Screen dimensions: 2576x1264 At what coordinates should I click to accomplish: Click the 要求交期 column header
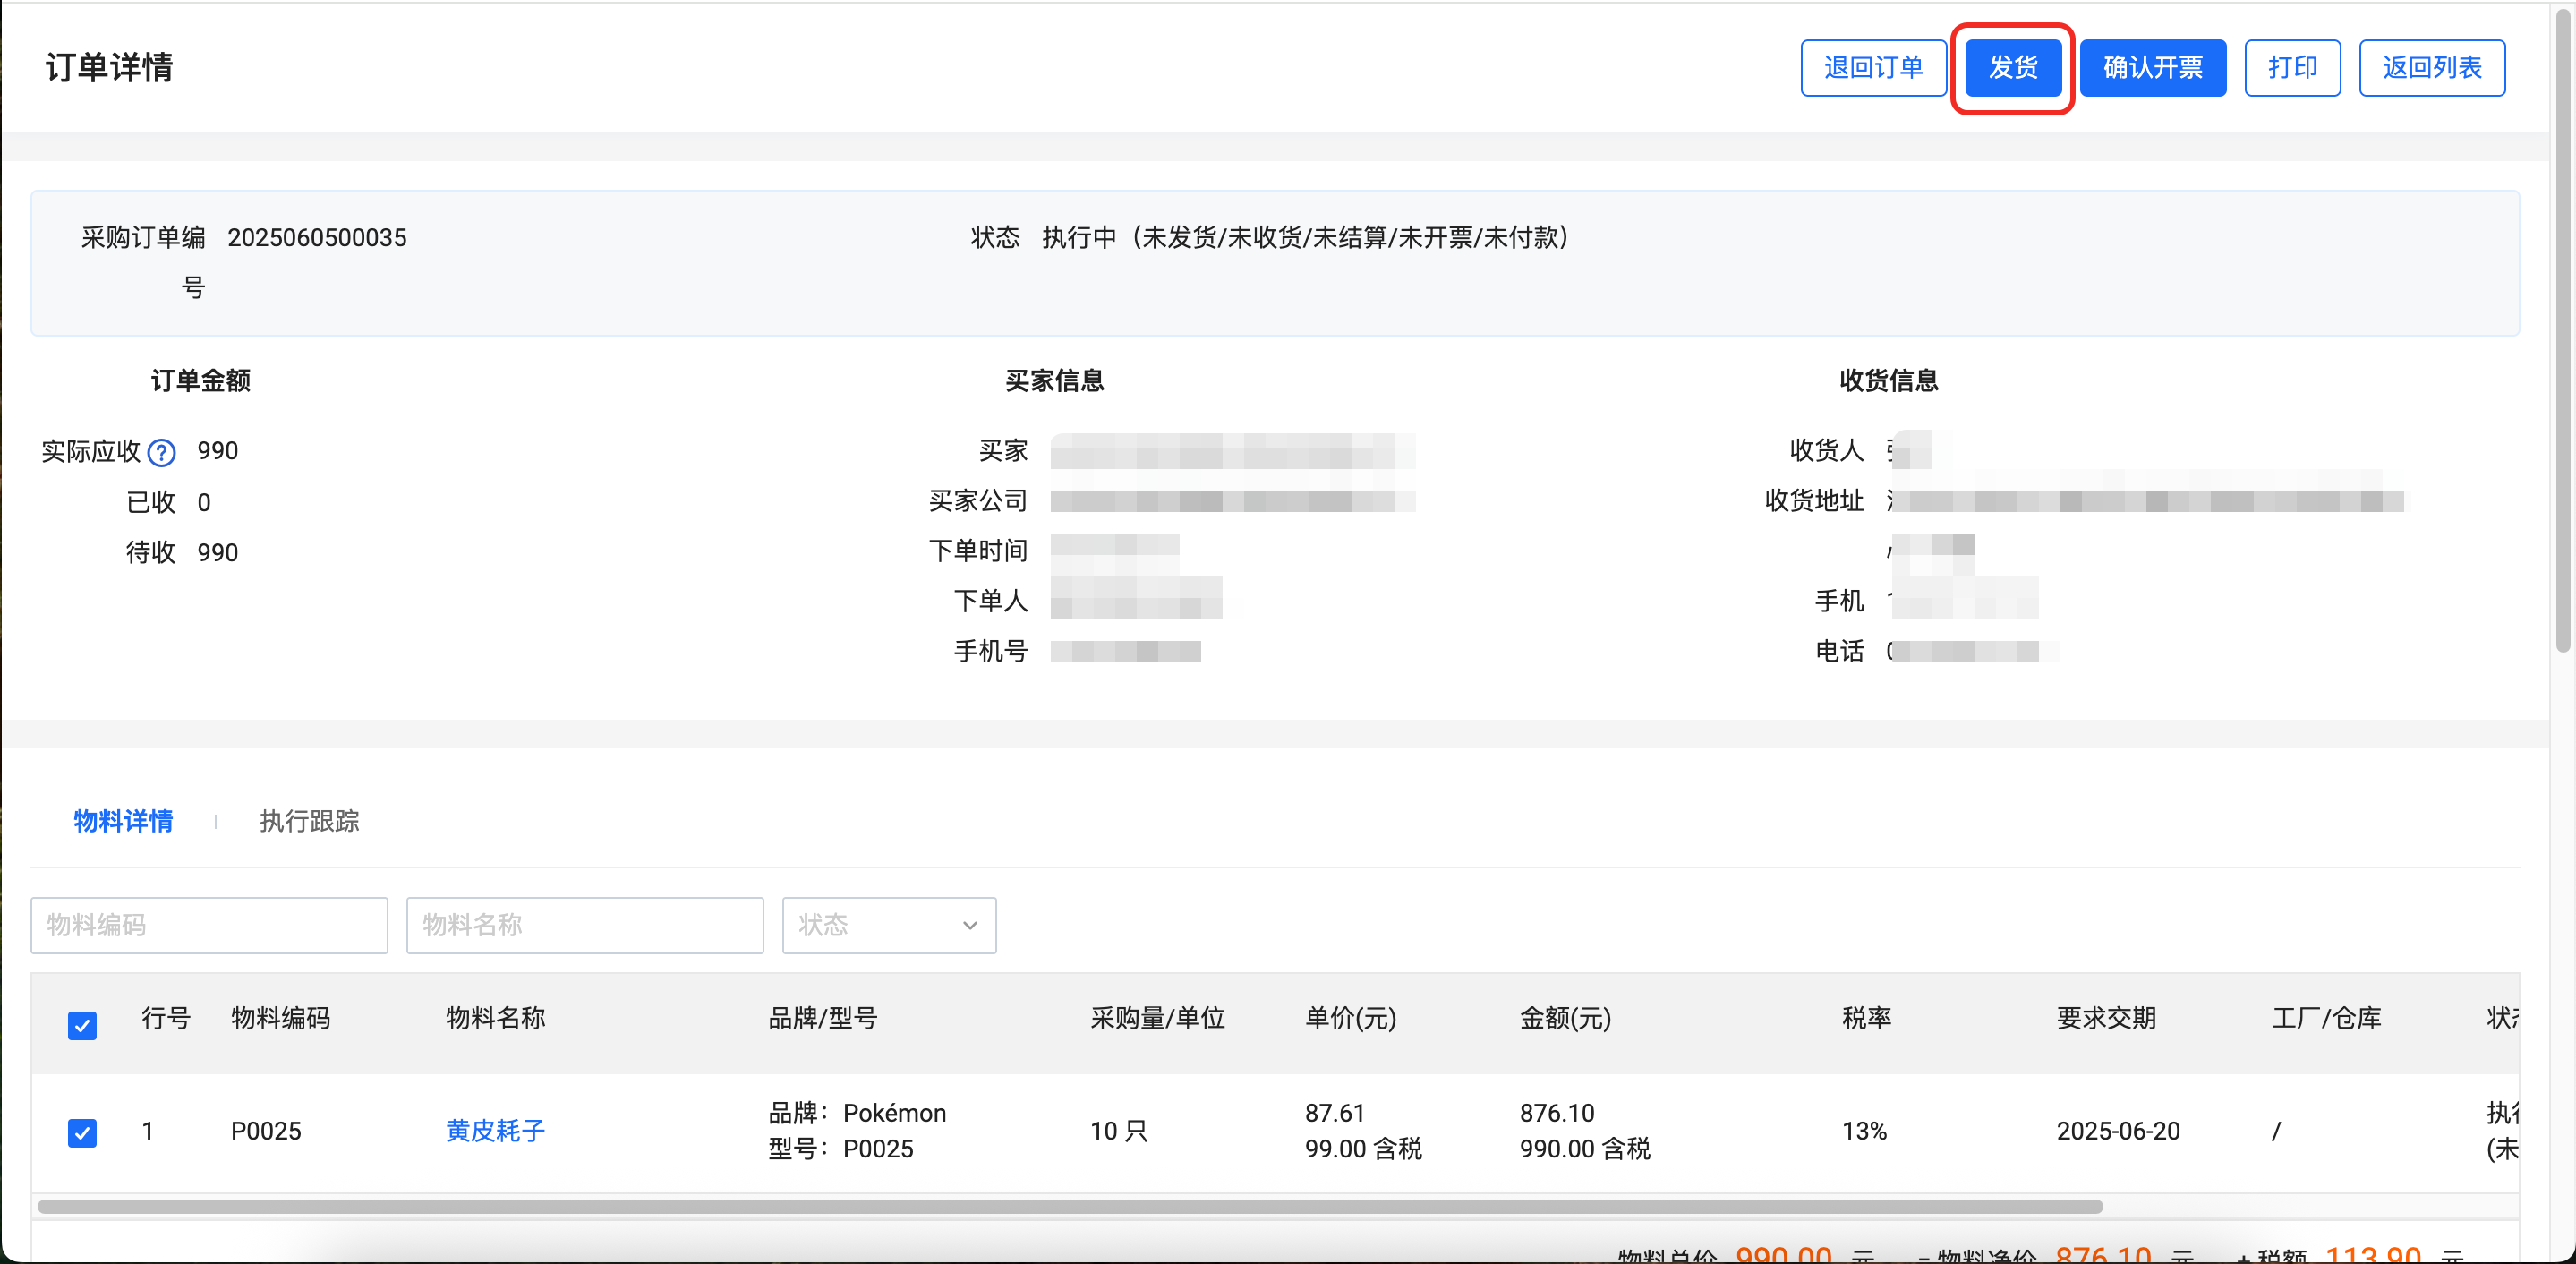coord(2106,1018)
